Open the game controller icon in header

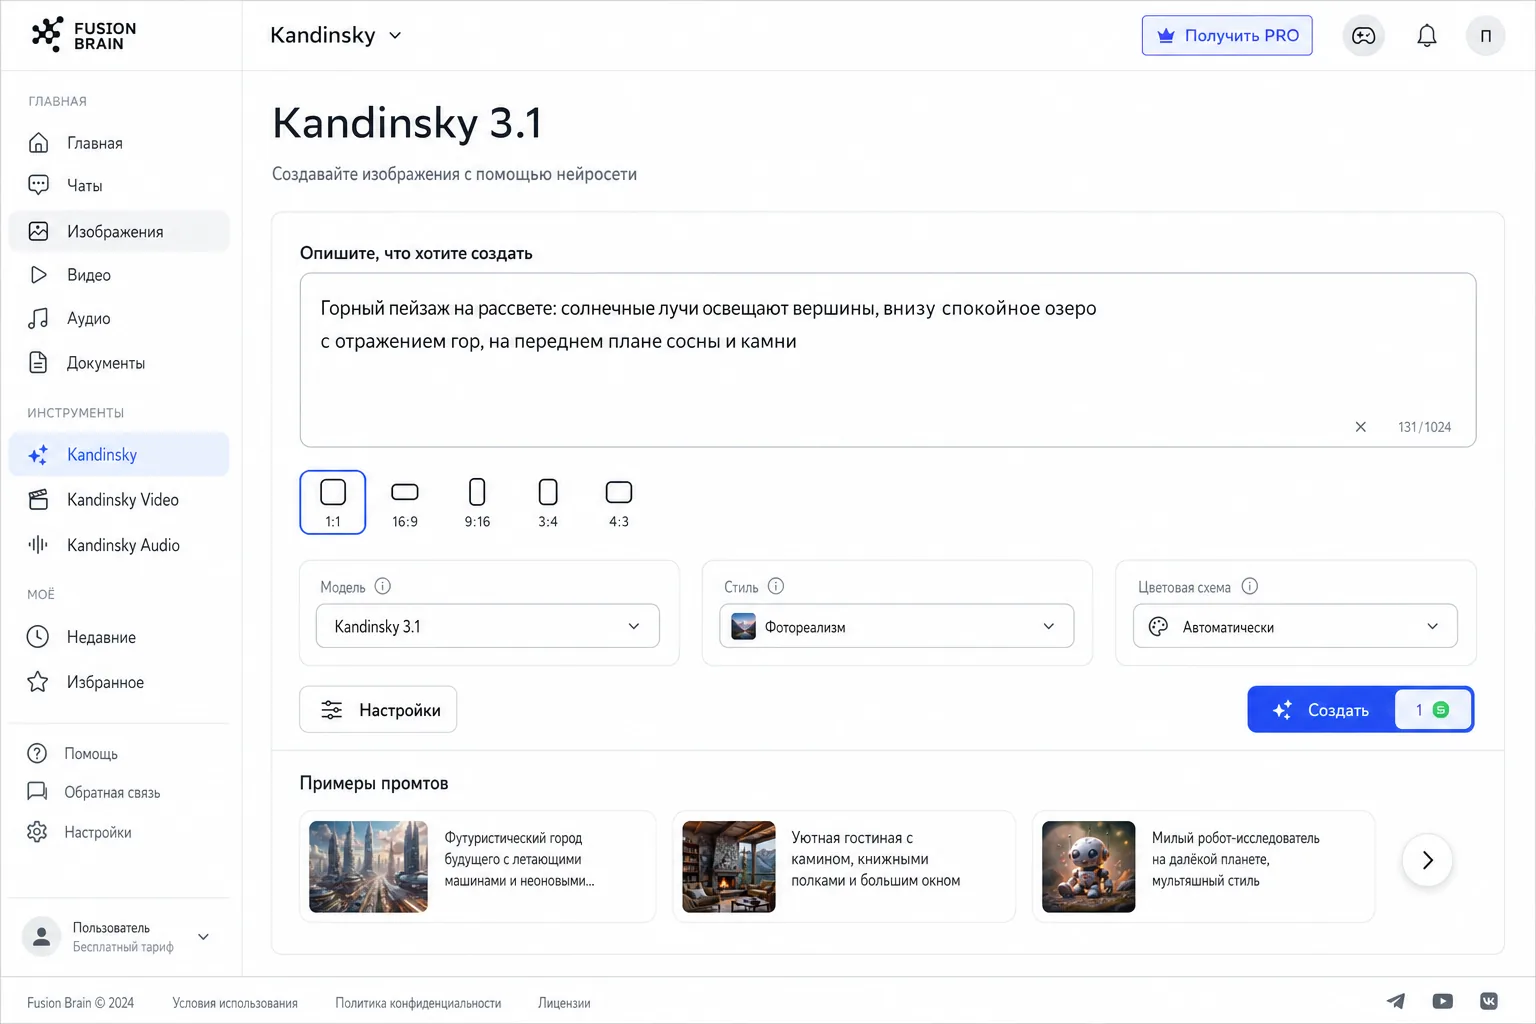(x=1363, y=36)
